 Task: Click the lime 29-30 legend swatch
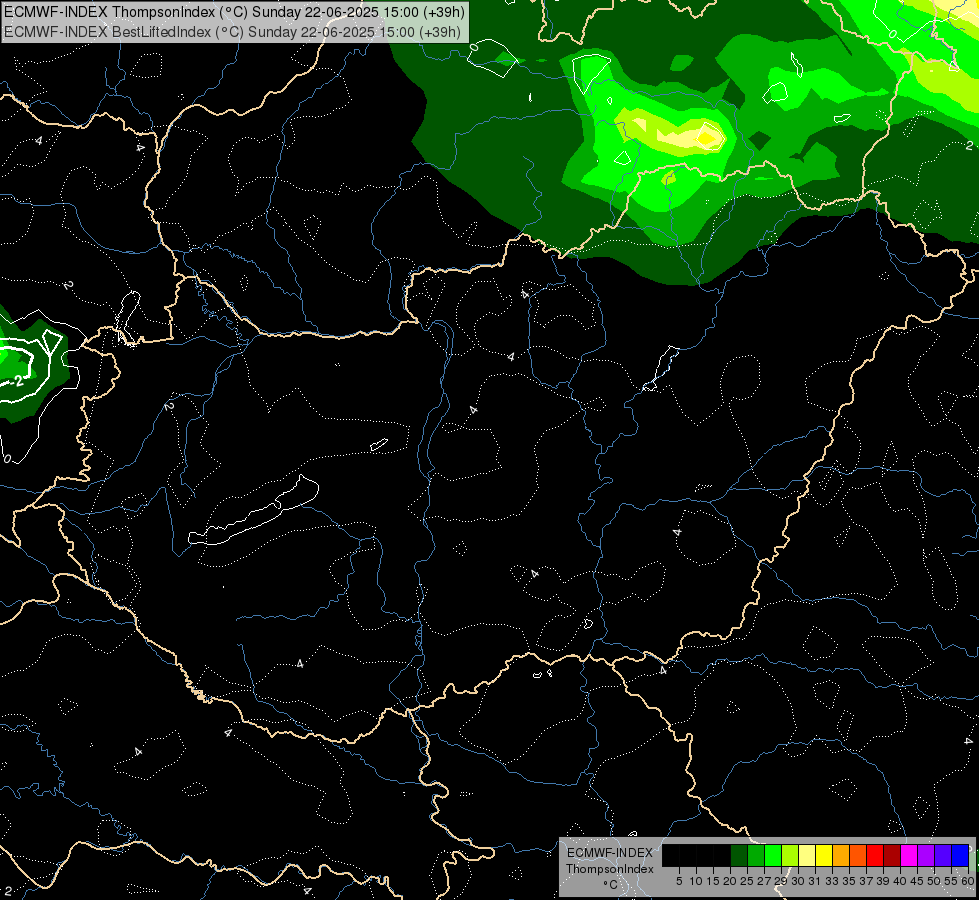point(790,855)
